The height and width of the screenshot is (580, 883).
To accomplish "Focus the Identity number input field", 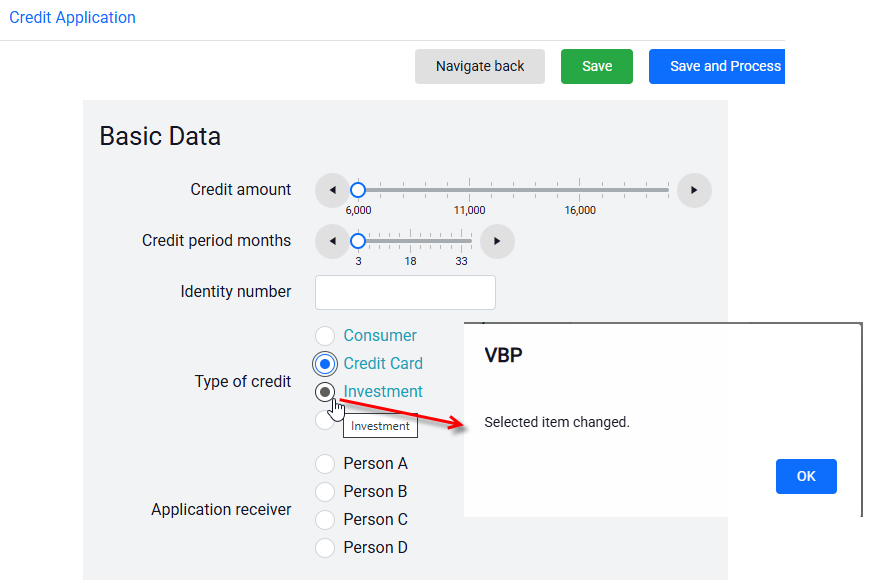I will 405,292.
